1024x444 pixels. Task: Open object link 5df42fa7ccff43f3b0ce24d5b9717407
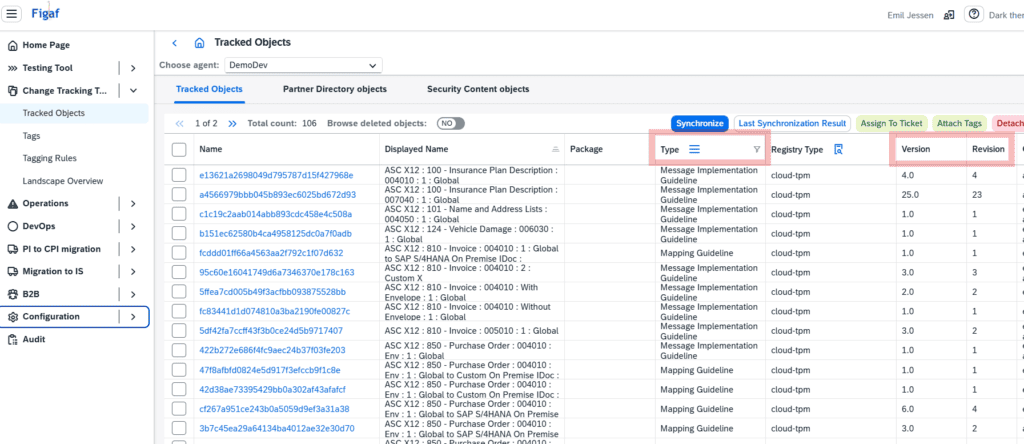click(271, 331)
